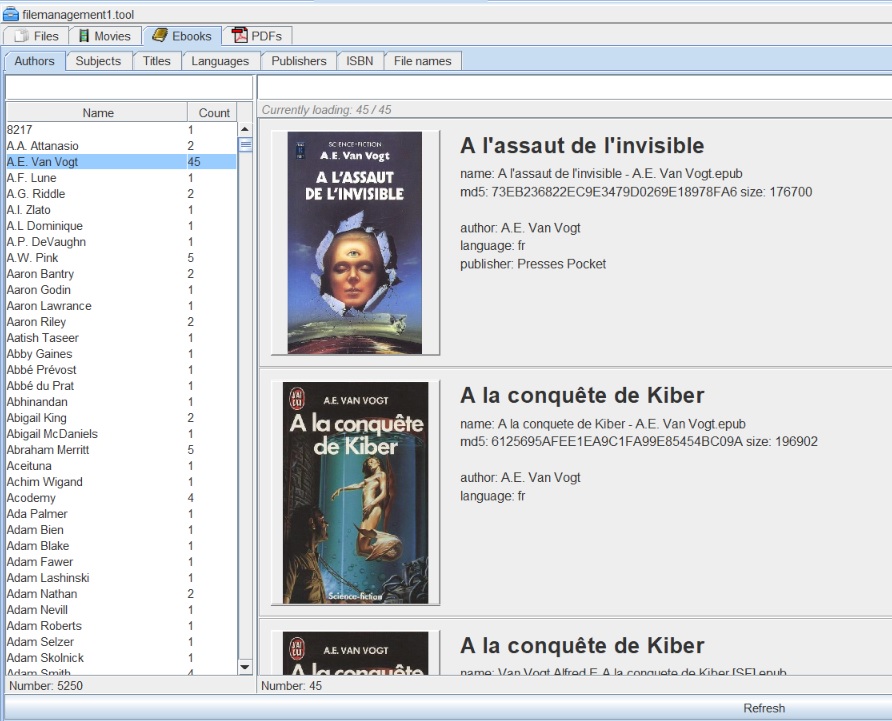This screenshot has height=721, width=892.
Task: Show the Languages sub-tab
Action: [x=220, y=61]
